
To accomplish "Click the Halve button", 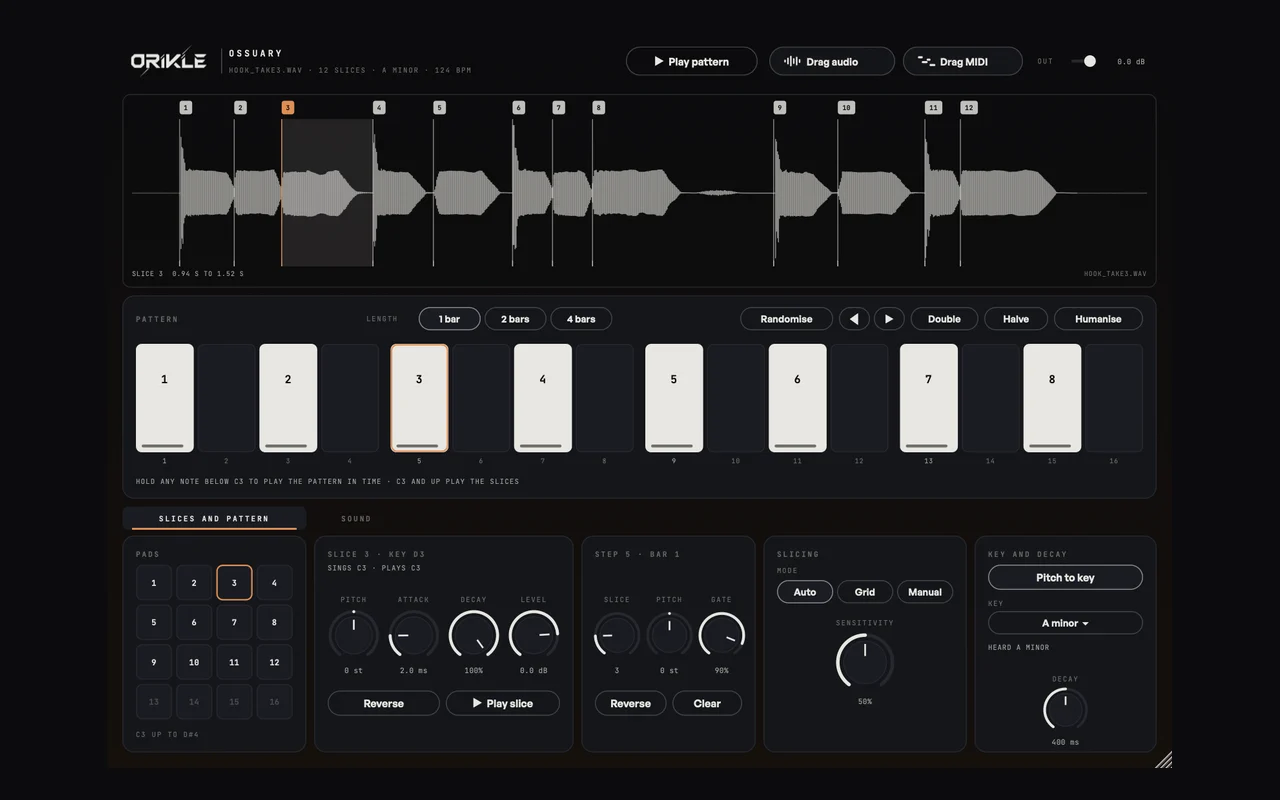I will tap(1016, 319).
